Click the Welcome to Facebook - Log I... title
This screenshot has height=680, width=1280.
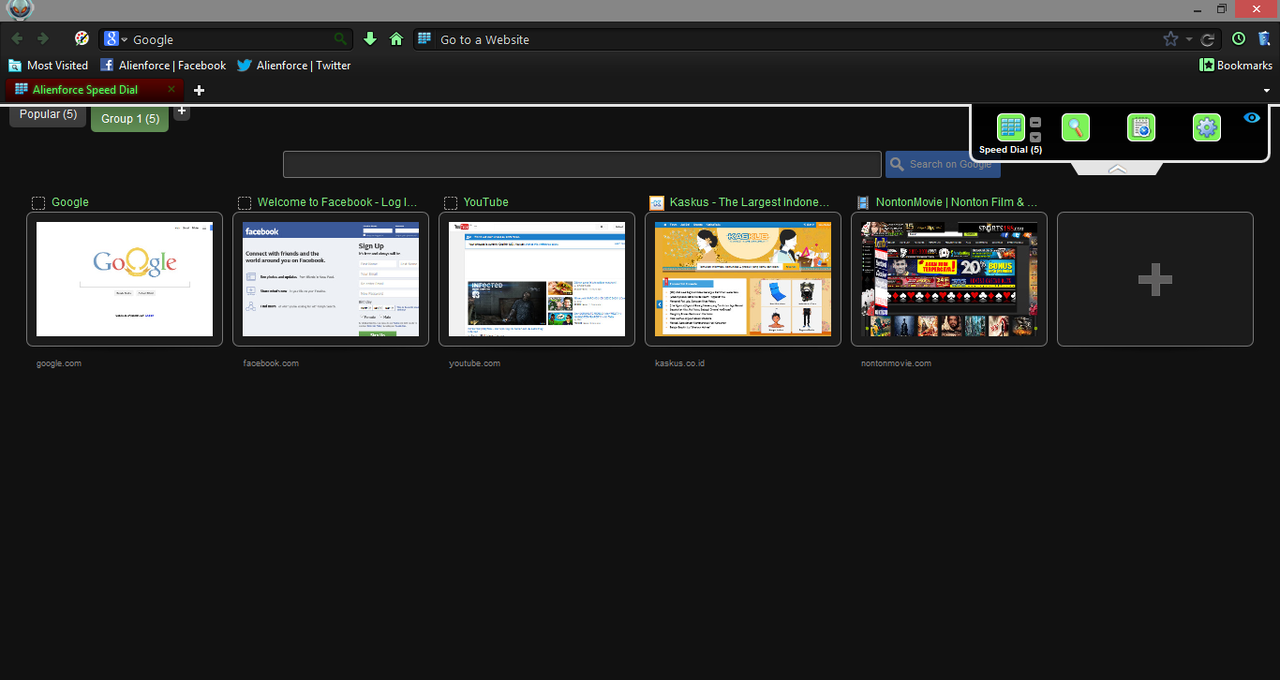[x=337, y=202]
